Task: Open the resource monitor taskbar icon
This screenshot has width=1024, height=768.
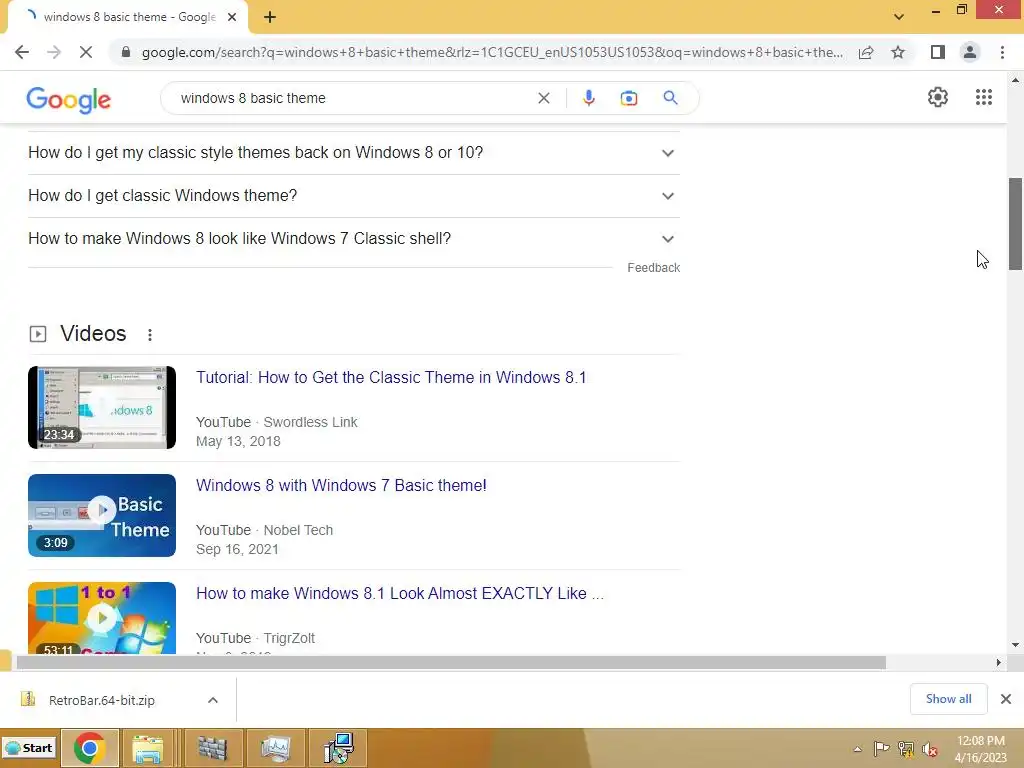Action: pos(275,748)
